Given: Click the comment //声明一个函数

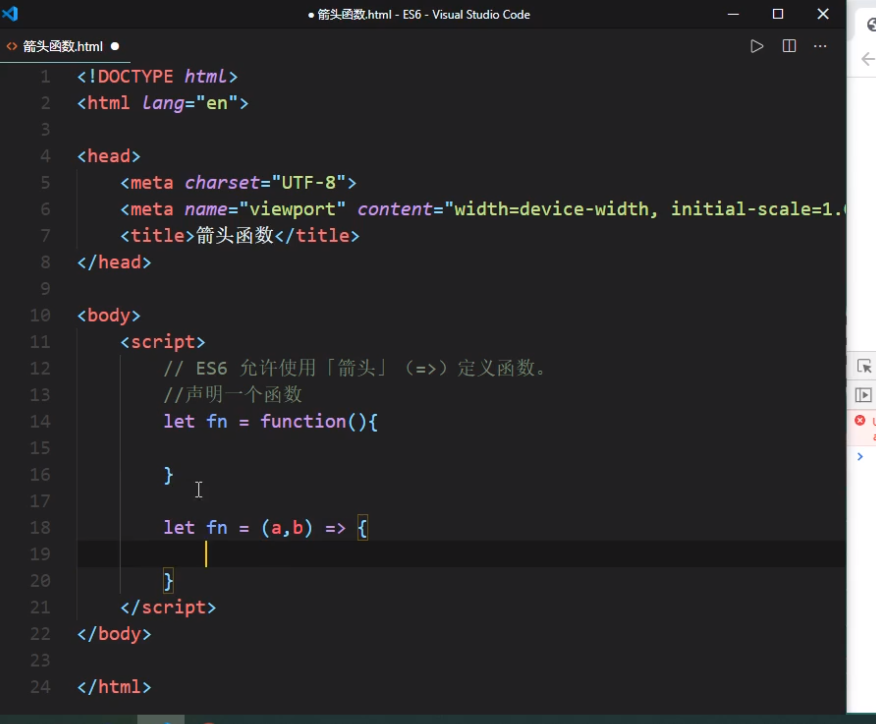Looking at the screenshot, I should 233,394.
